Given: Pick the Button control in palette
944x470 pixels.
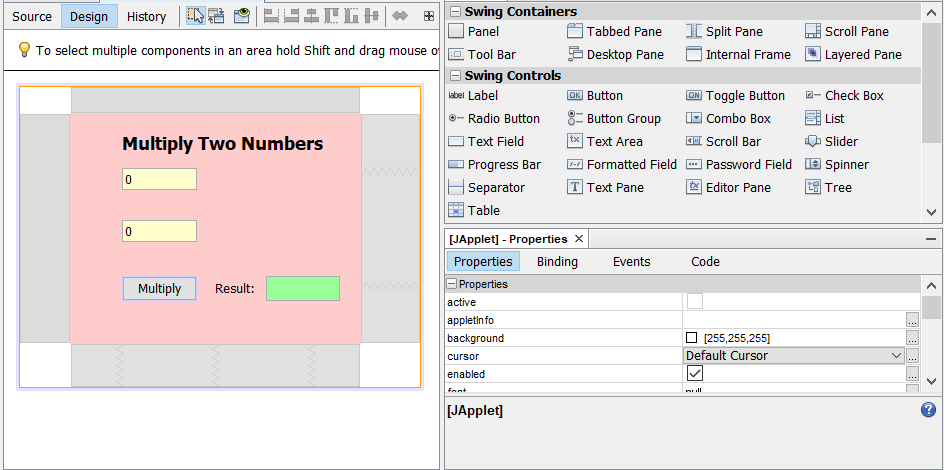Looking at the screenshot, I should click(595, 96).
